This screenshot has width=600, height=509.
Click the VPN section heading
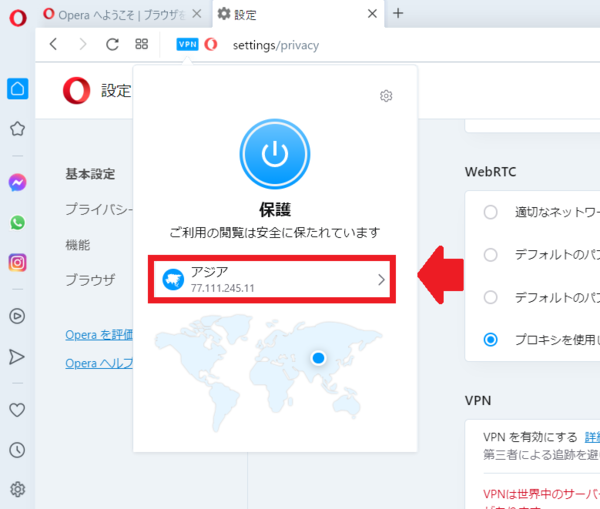pos(478,401)
